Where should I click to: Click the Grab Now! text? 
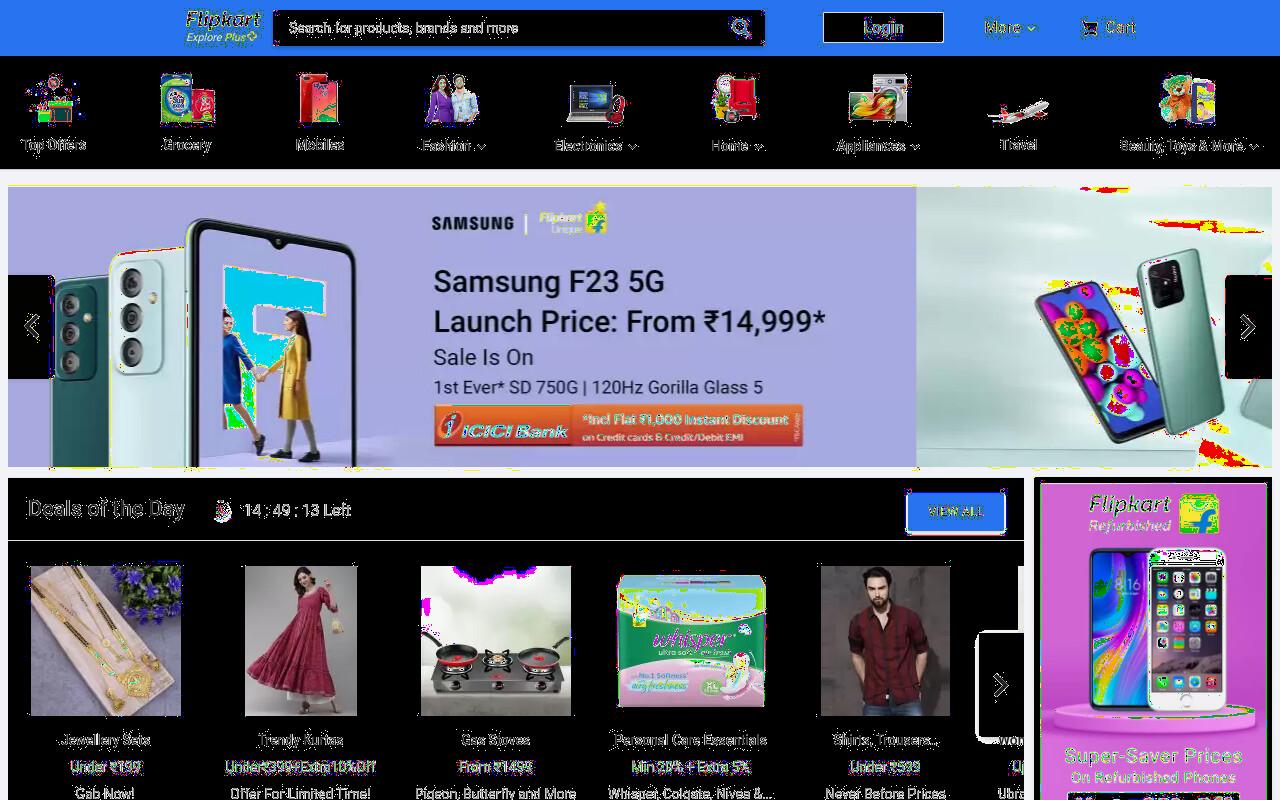(105, 793)
